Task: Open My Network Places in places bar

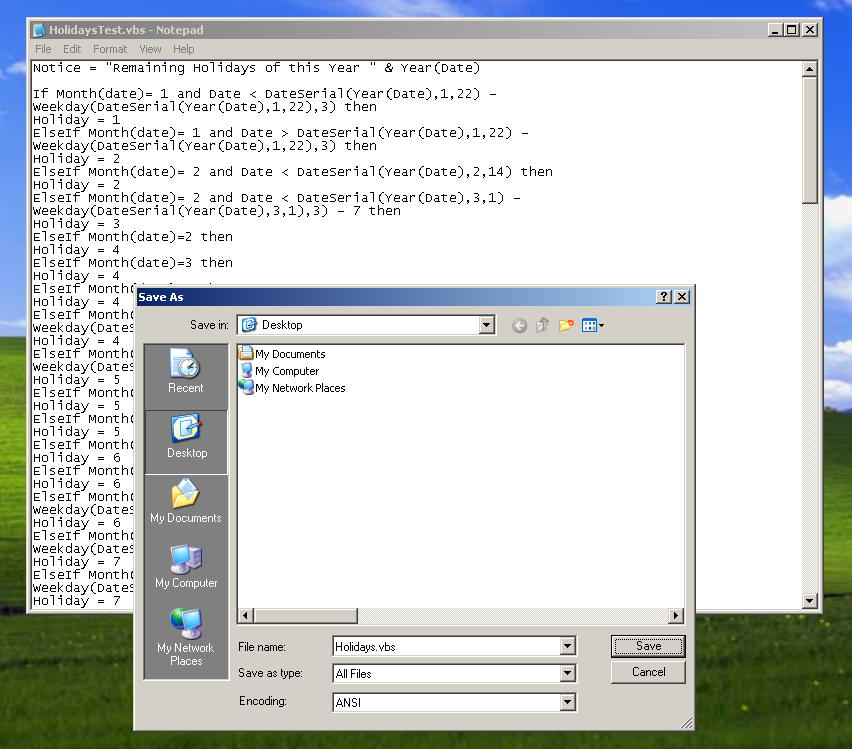Action: click(186, 638)
